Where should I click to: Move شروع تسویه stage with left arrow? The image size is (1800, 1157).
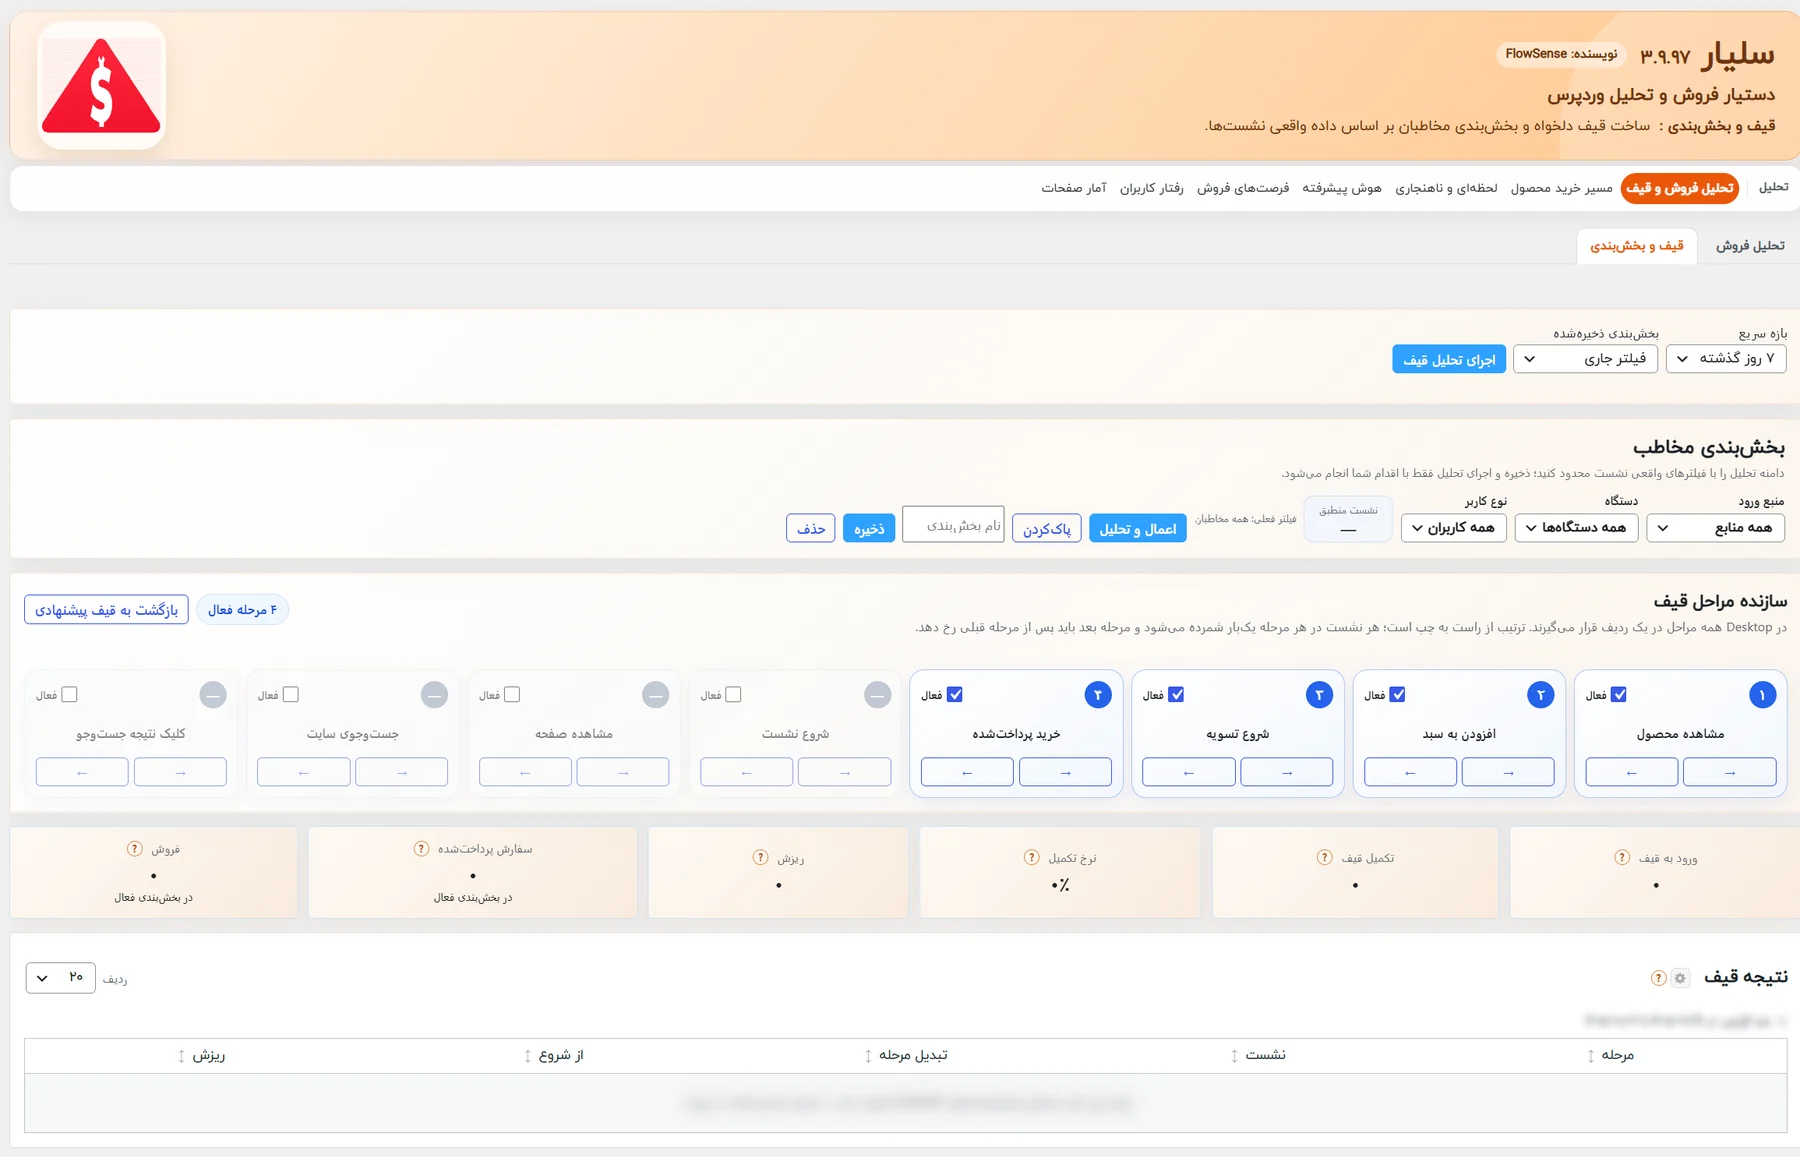click(1188, 772)
